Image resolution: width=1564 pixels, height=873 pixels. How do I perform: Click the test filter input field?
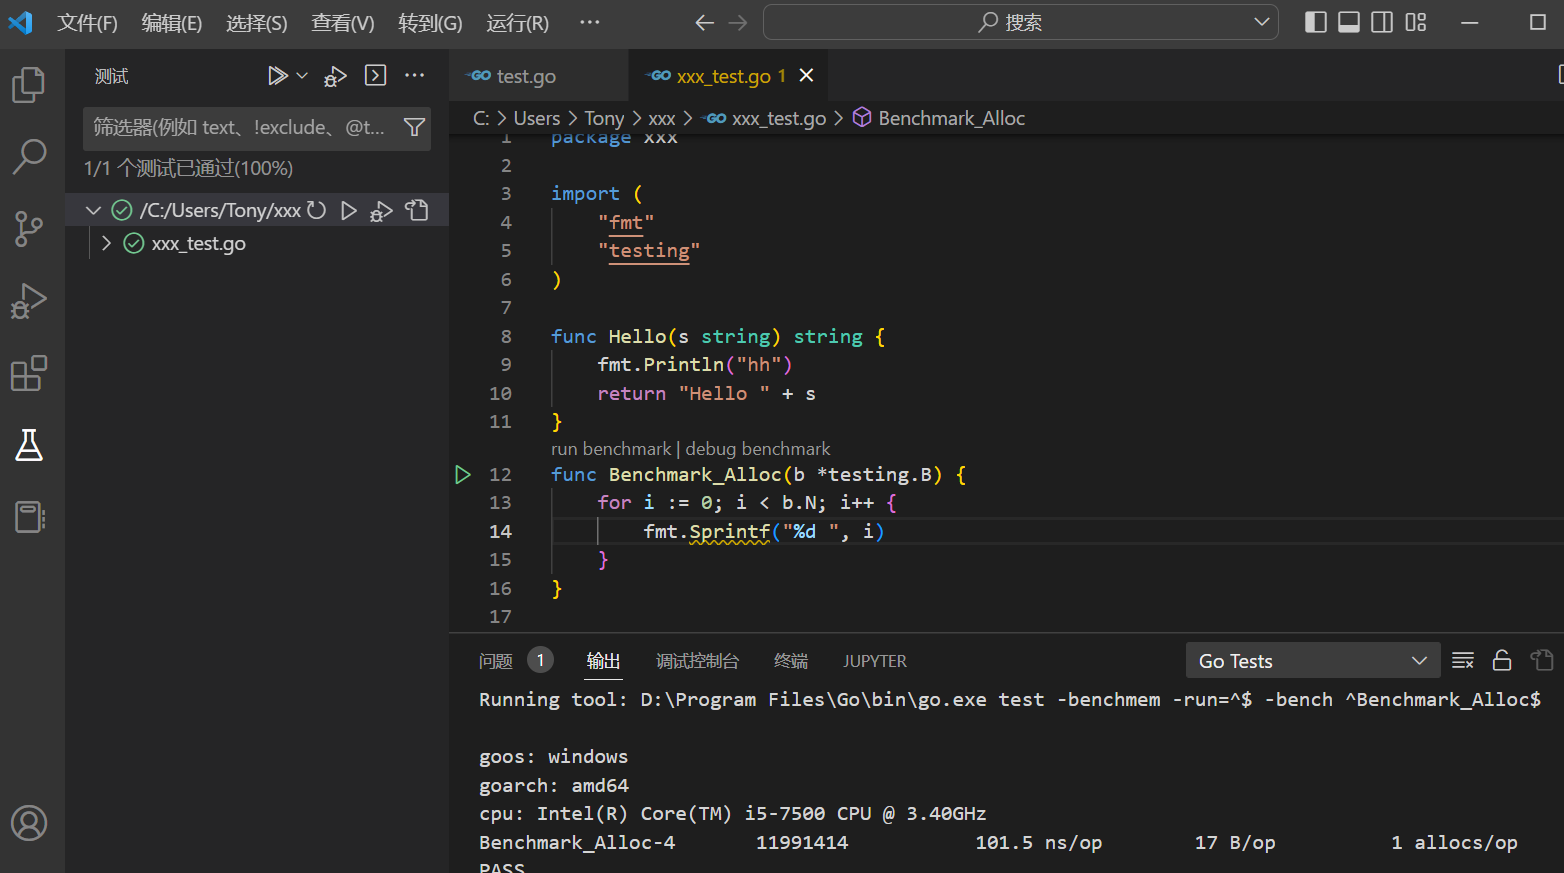click(x=240, y=128)
